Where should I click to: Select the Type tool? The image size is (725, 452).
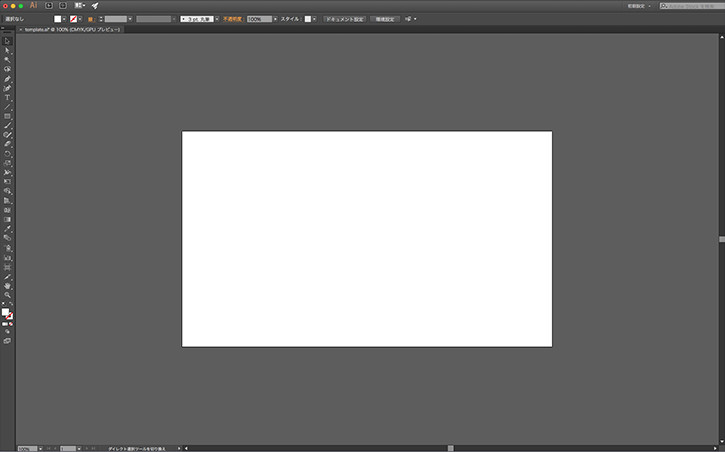[x=7, y=98]
